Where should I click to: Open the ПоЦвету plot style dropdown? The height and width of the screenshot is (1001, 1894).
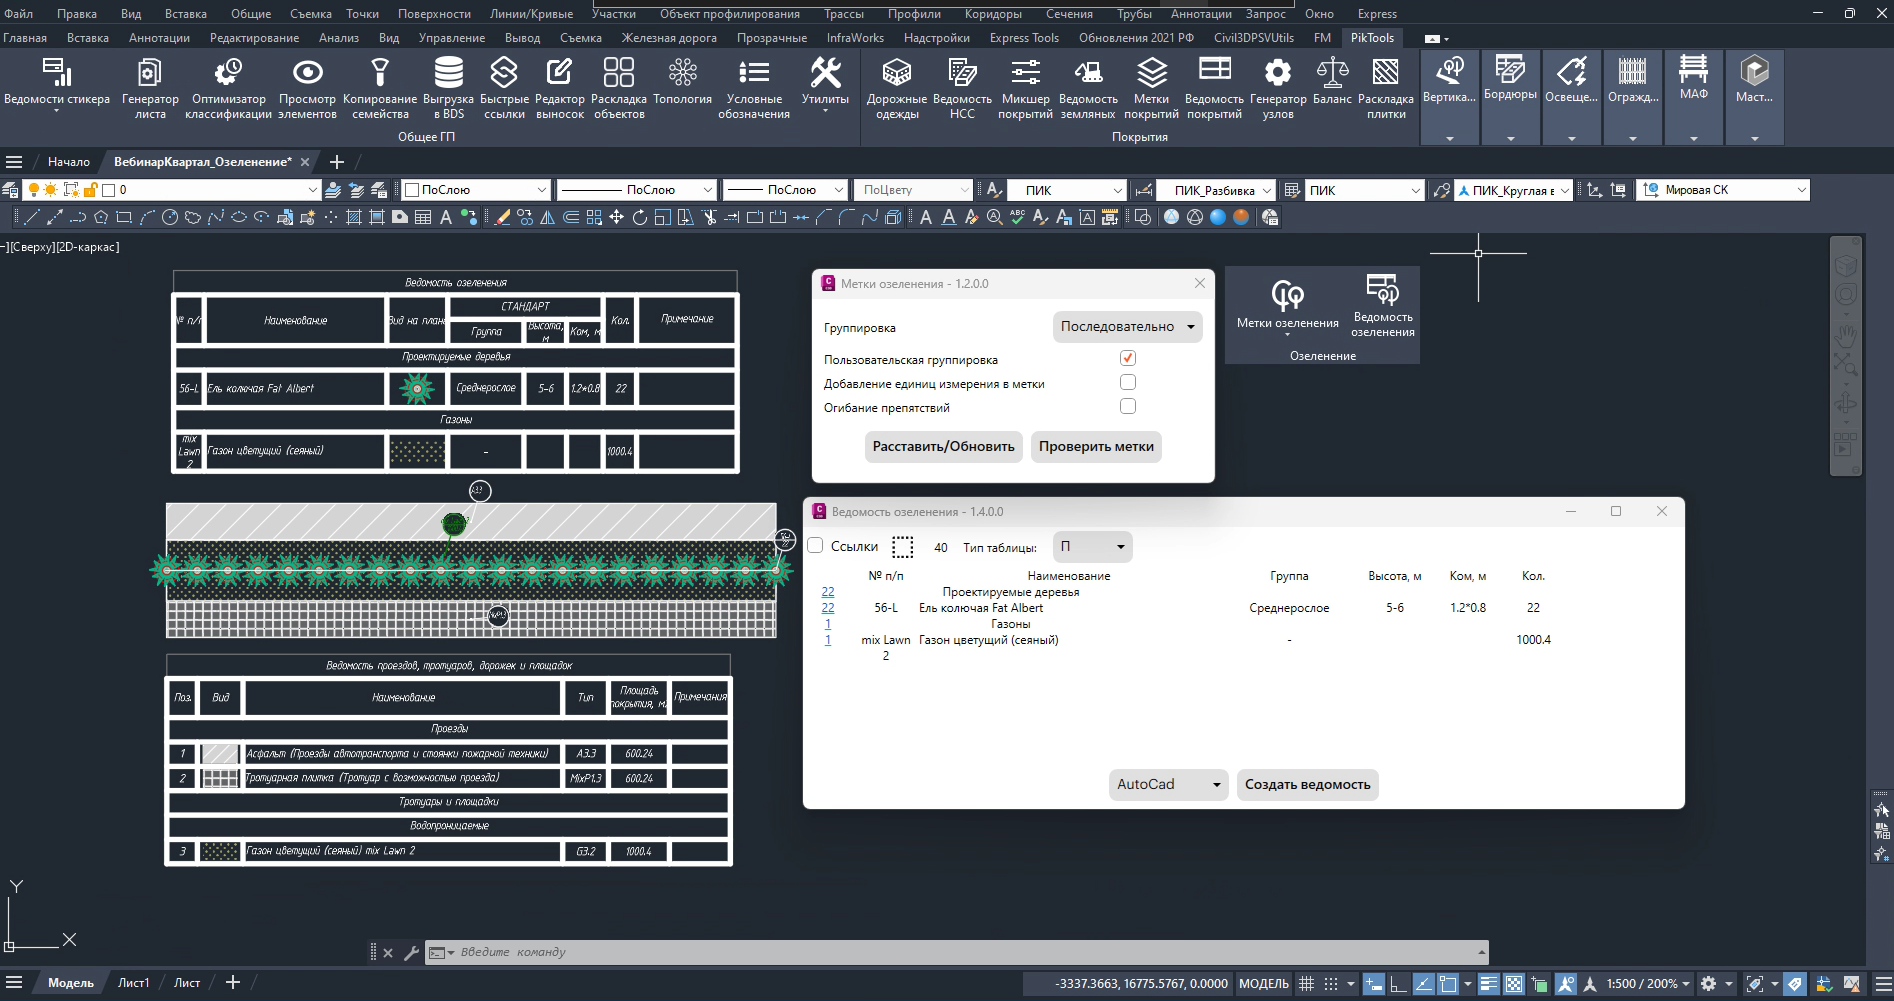point(914,190)
